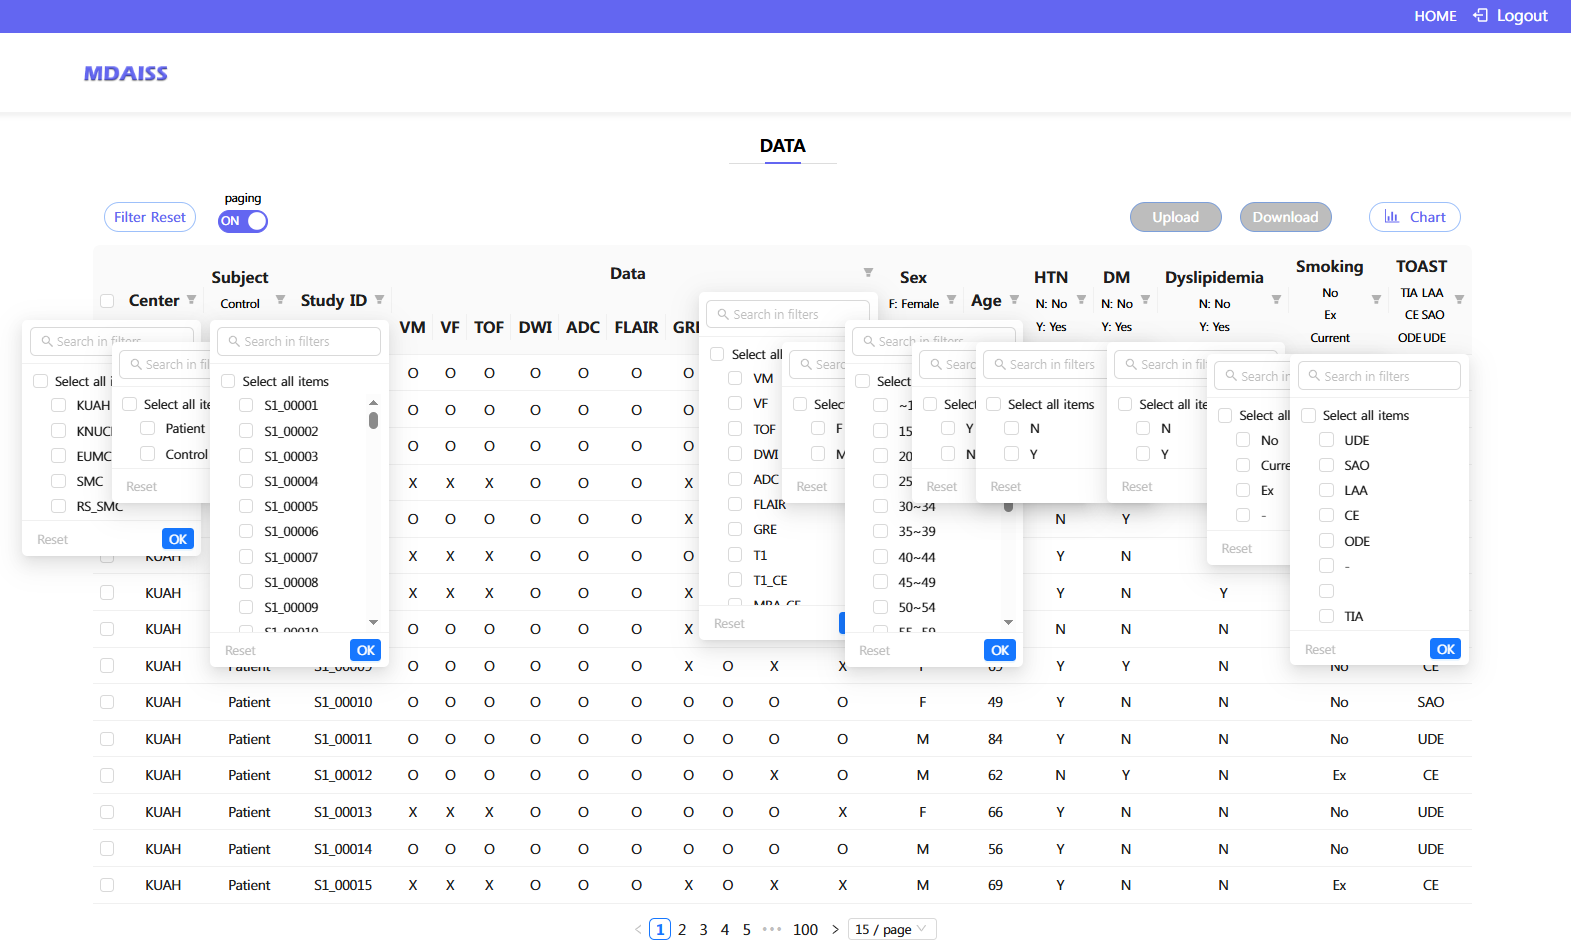Click the filter icon beside Center header

click(191, 300)
